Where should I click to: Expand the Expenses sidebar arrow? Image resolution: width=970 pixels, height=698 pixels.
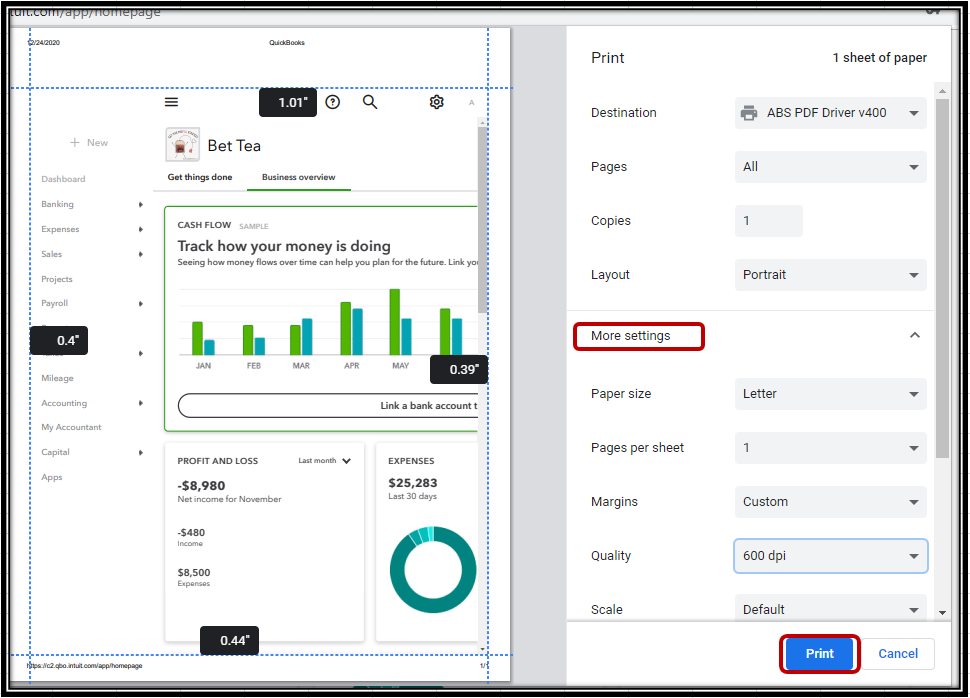[x=141, y=230]
